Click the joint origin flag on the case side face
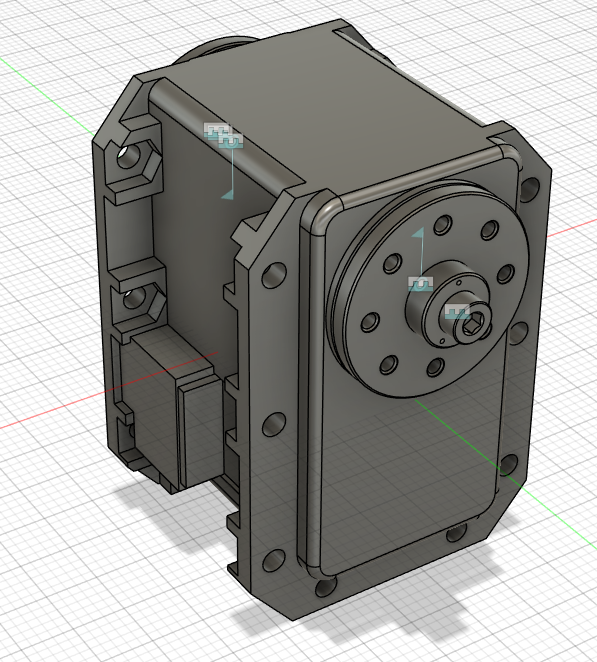The width and height of the screenshot is (597, 662). click(228, 194)
